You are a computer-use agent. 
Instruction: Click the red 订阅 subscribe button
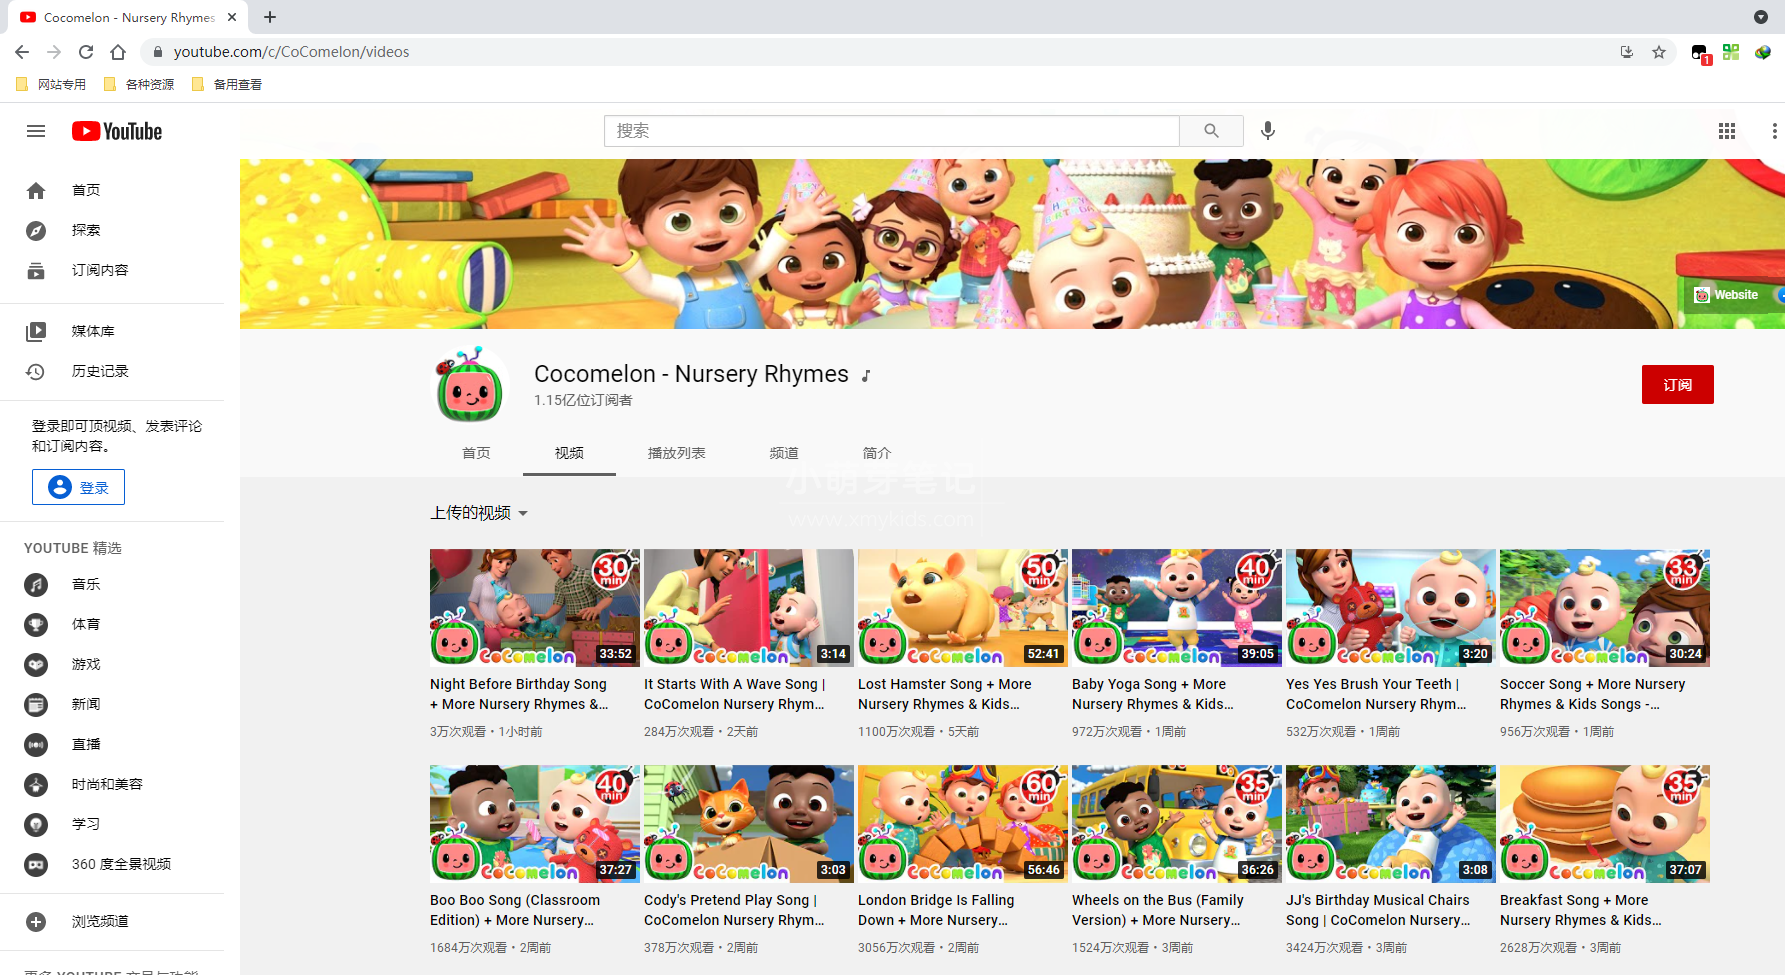(x=1677, y=385)
